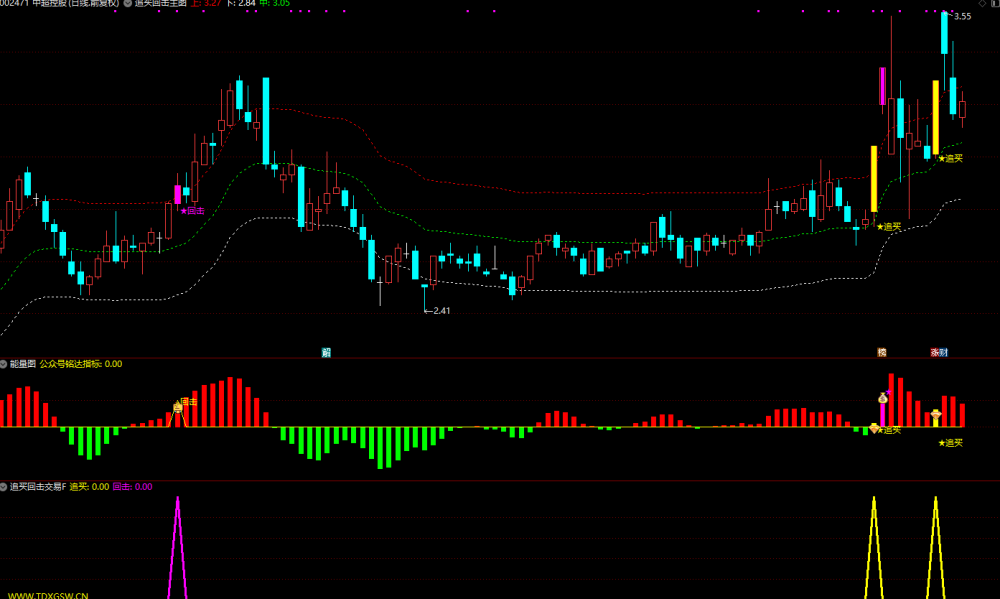
Task: Click the tall magenta candlestick near the top right
Action: (883, 86)
